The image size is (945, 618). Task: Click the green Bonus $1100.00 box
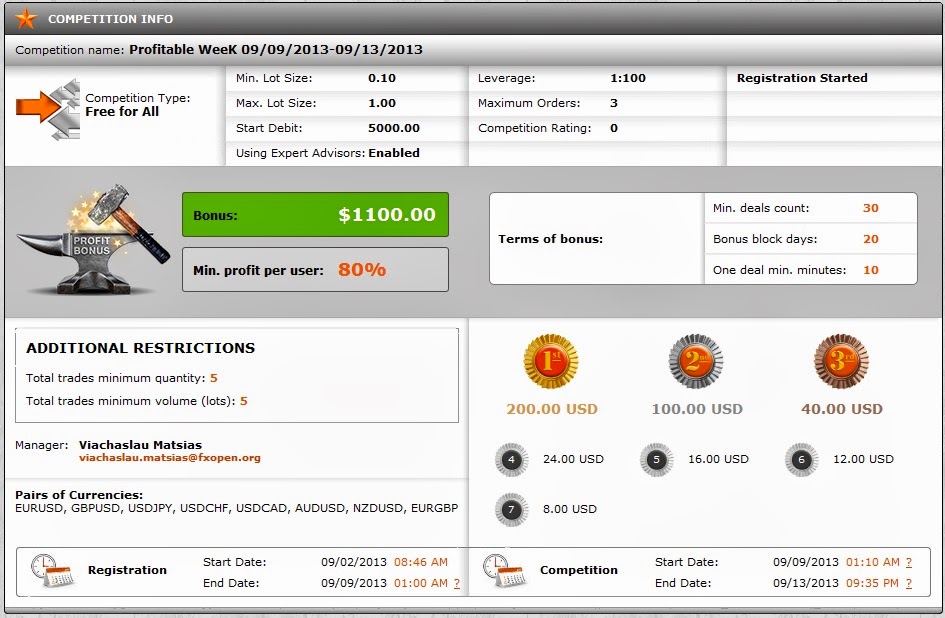click(x=315, y=215)
